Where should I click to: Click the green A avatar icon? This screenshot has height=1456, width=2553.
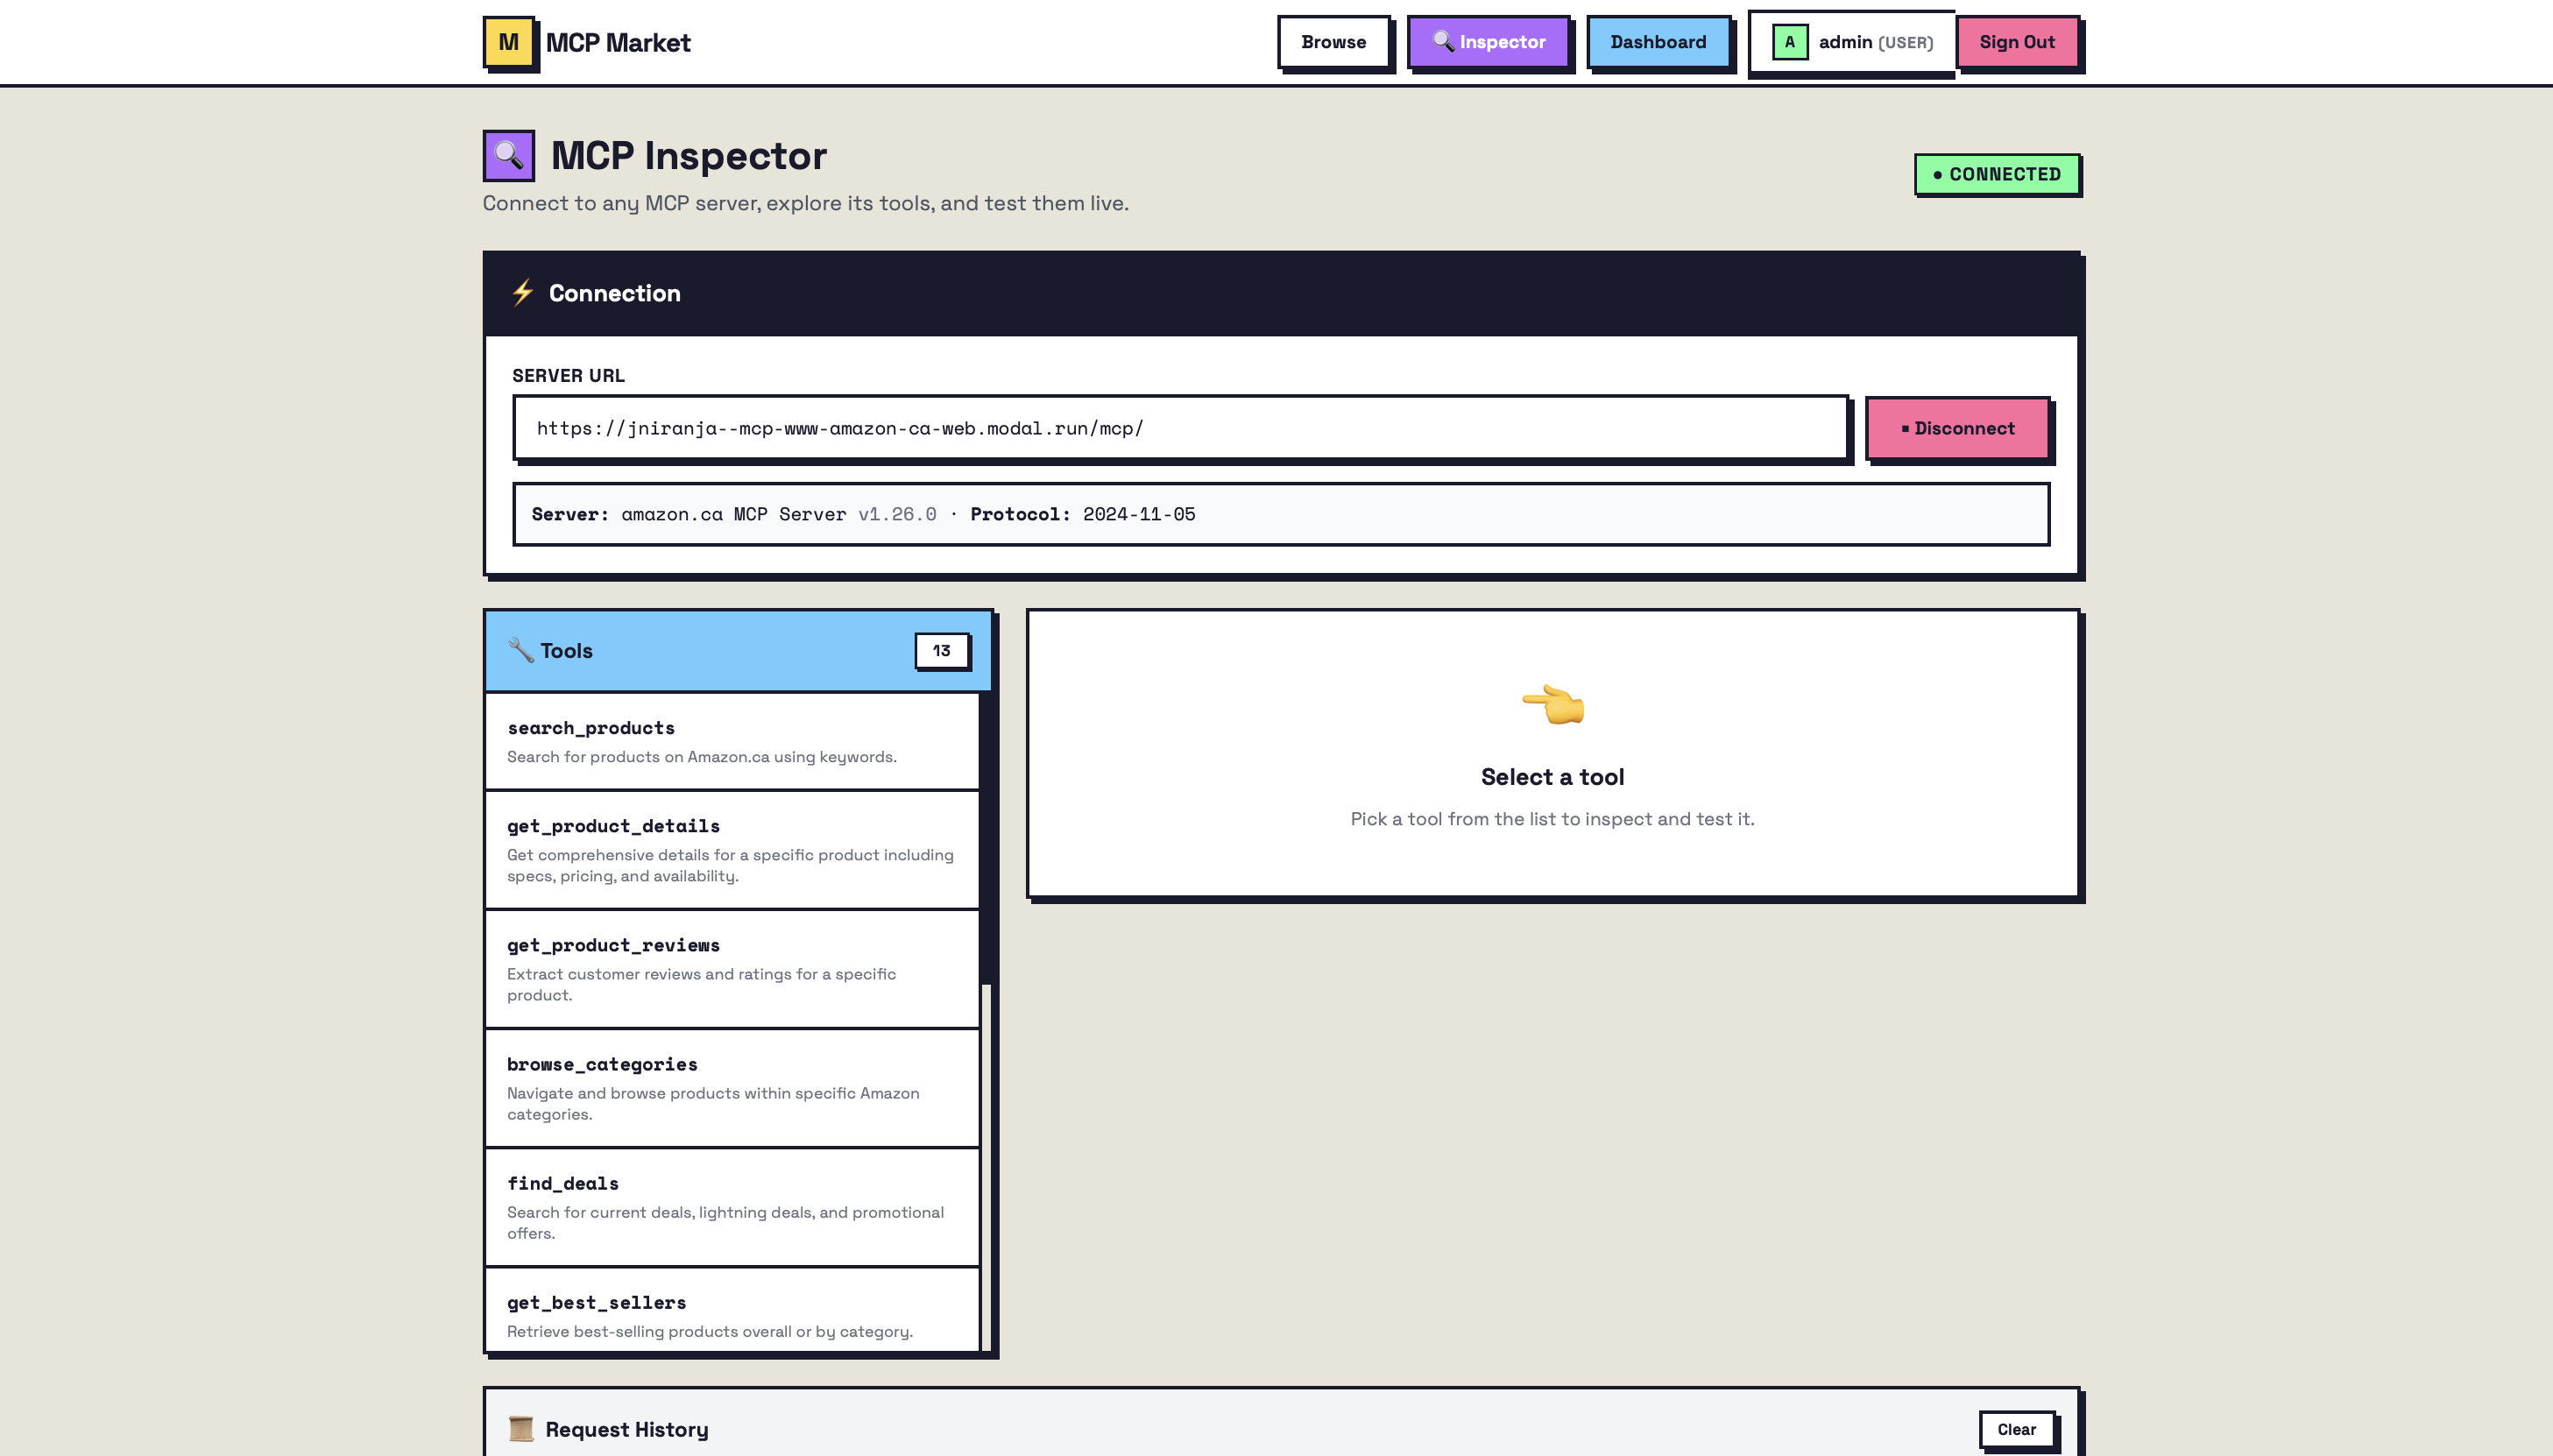click(1789, 42)
